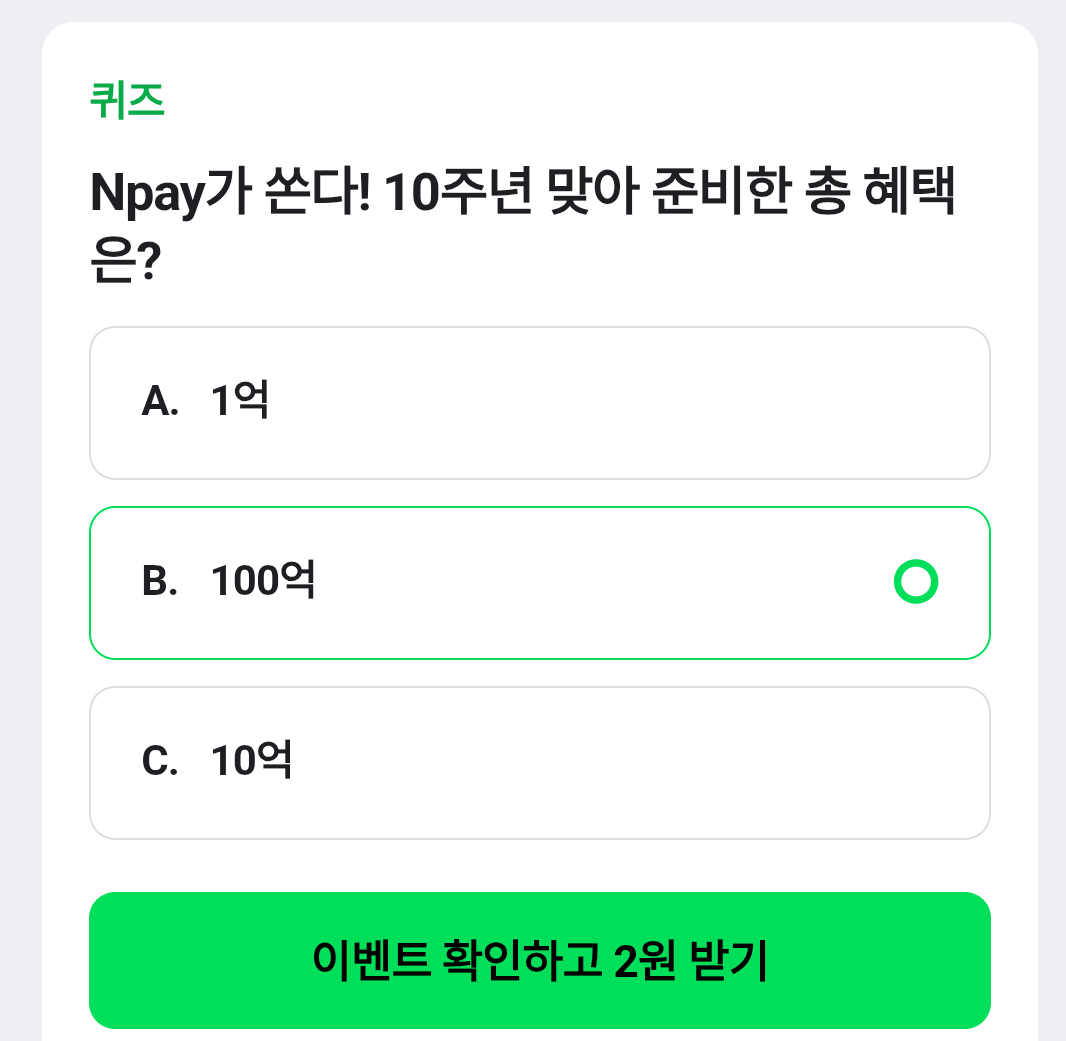Click the green circle indicator on option B

[x=915, y=583]
